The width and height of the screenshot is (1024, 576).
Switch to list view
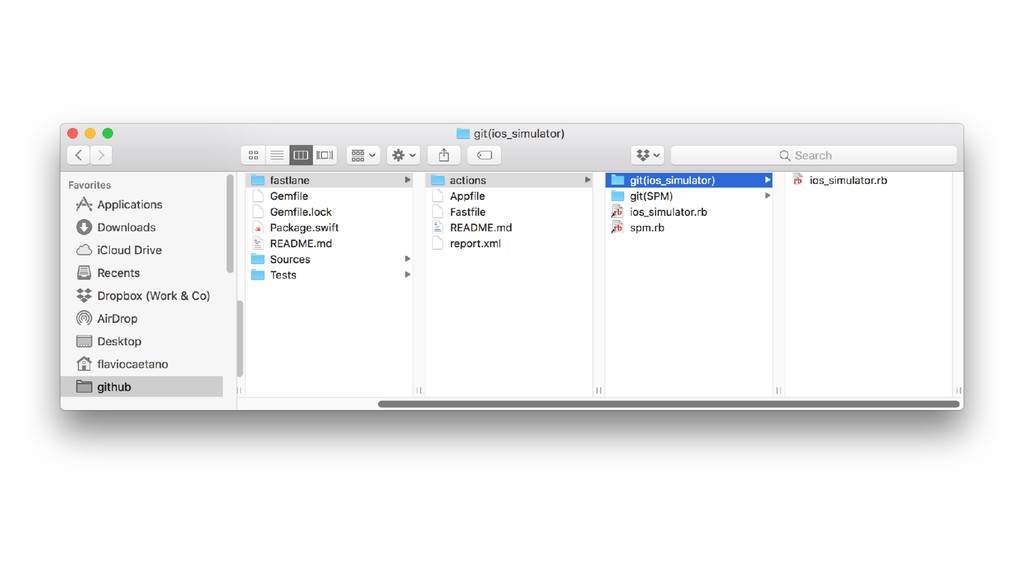click(277, 155)
